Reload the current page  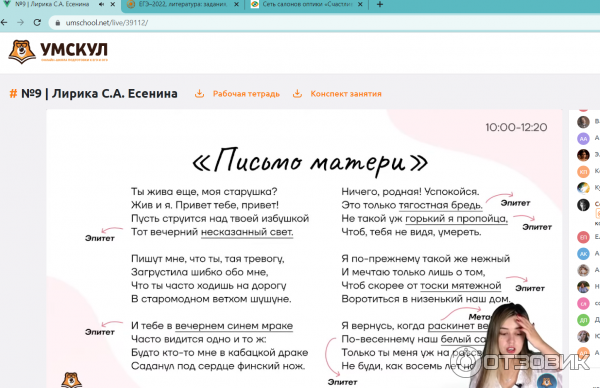click(x=37, y=23)
